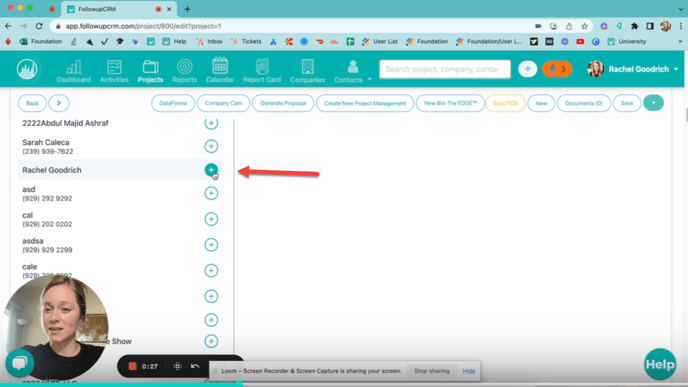Open the User List bookmark
Viewport: 688px width, 387px height.
380,41
